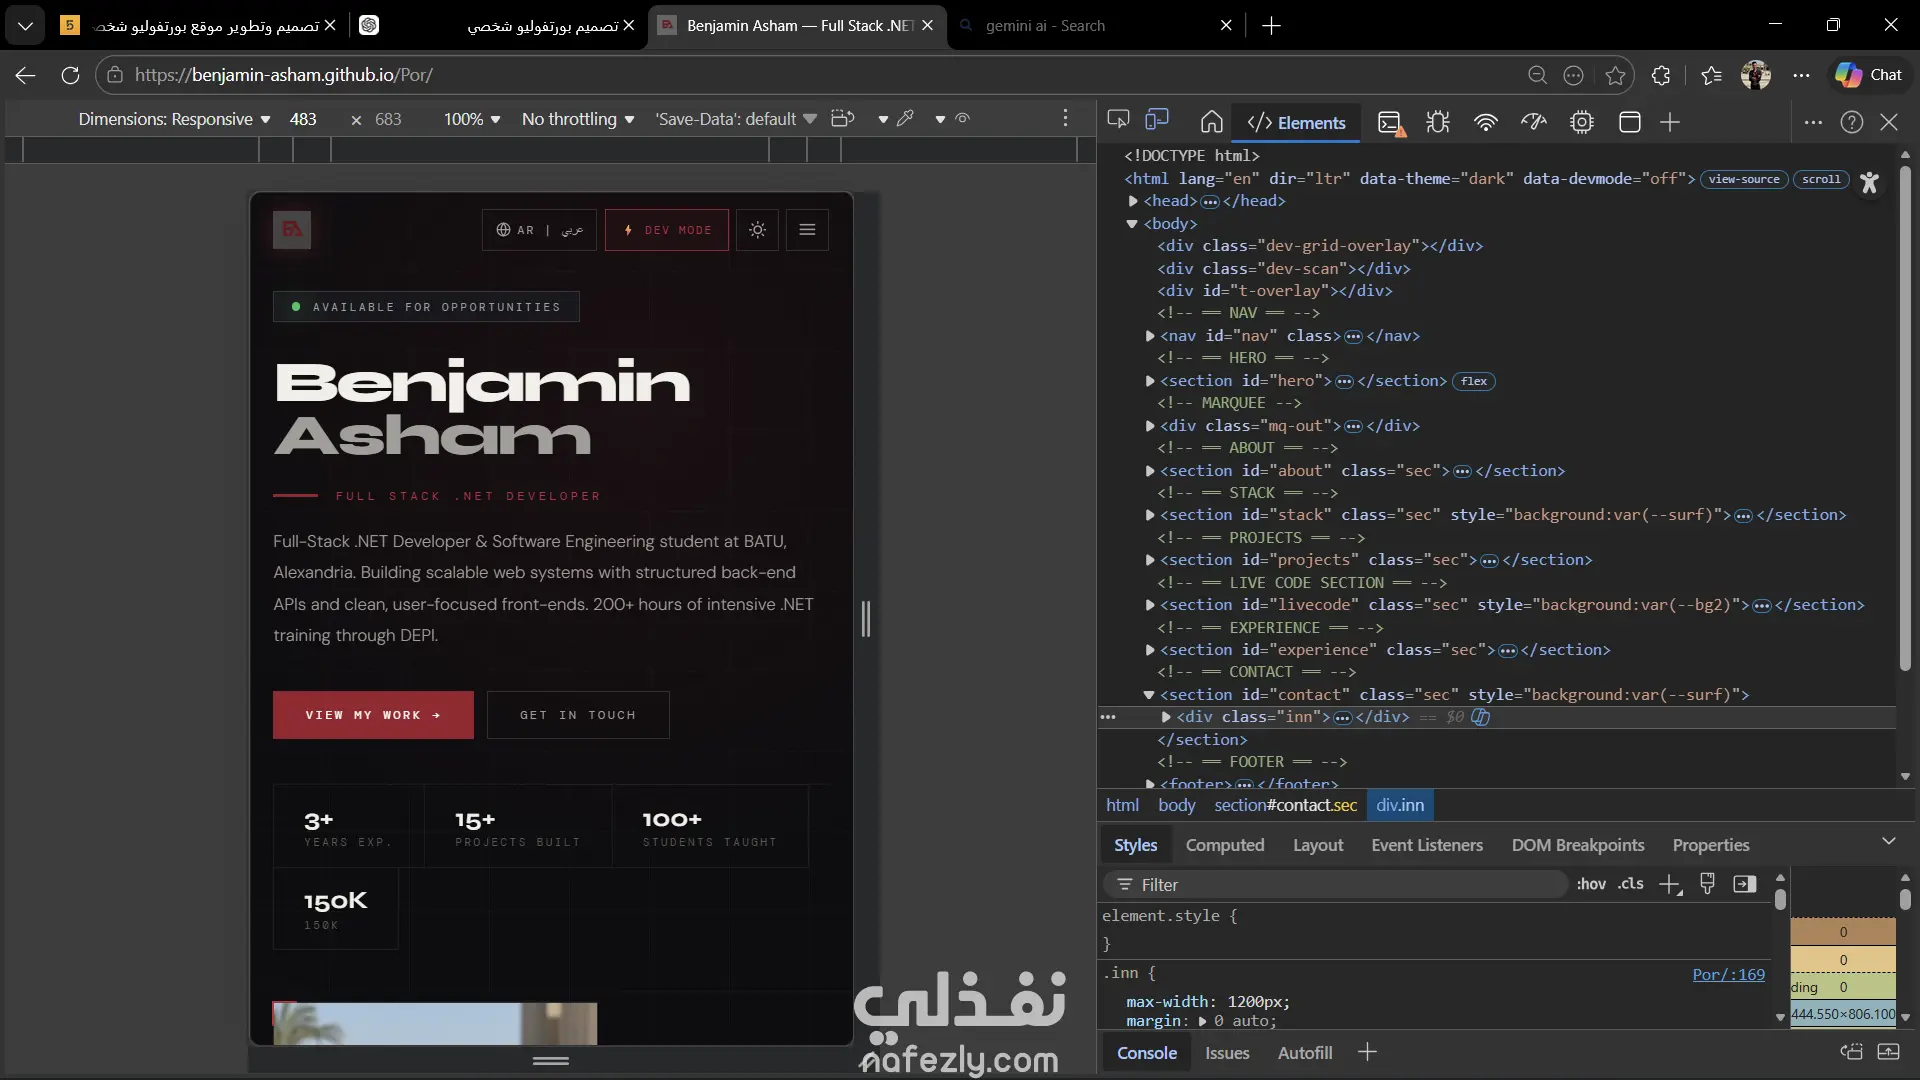
Task: Open the No throttling dropdown
Action: (578, 119)
